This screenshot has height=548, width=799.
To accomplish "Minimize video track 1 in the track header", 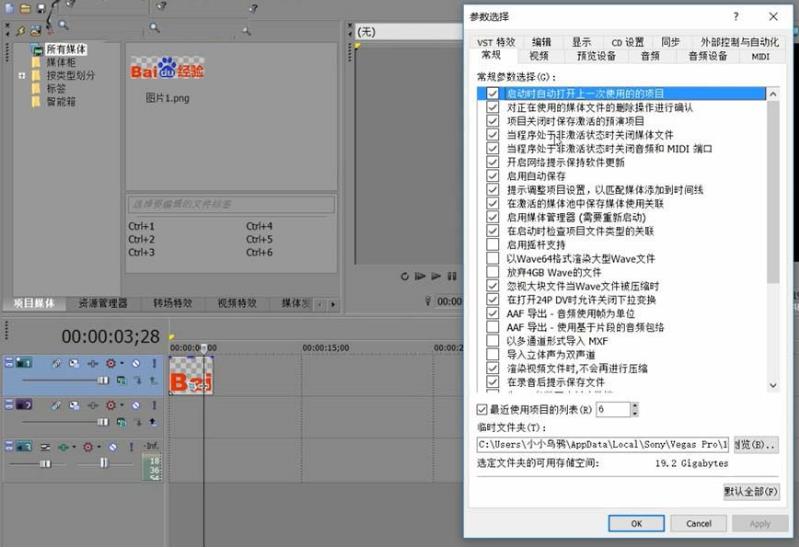I will coord(9,363).
